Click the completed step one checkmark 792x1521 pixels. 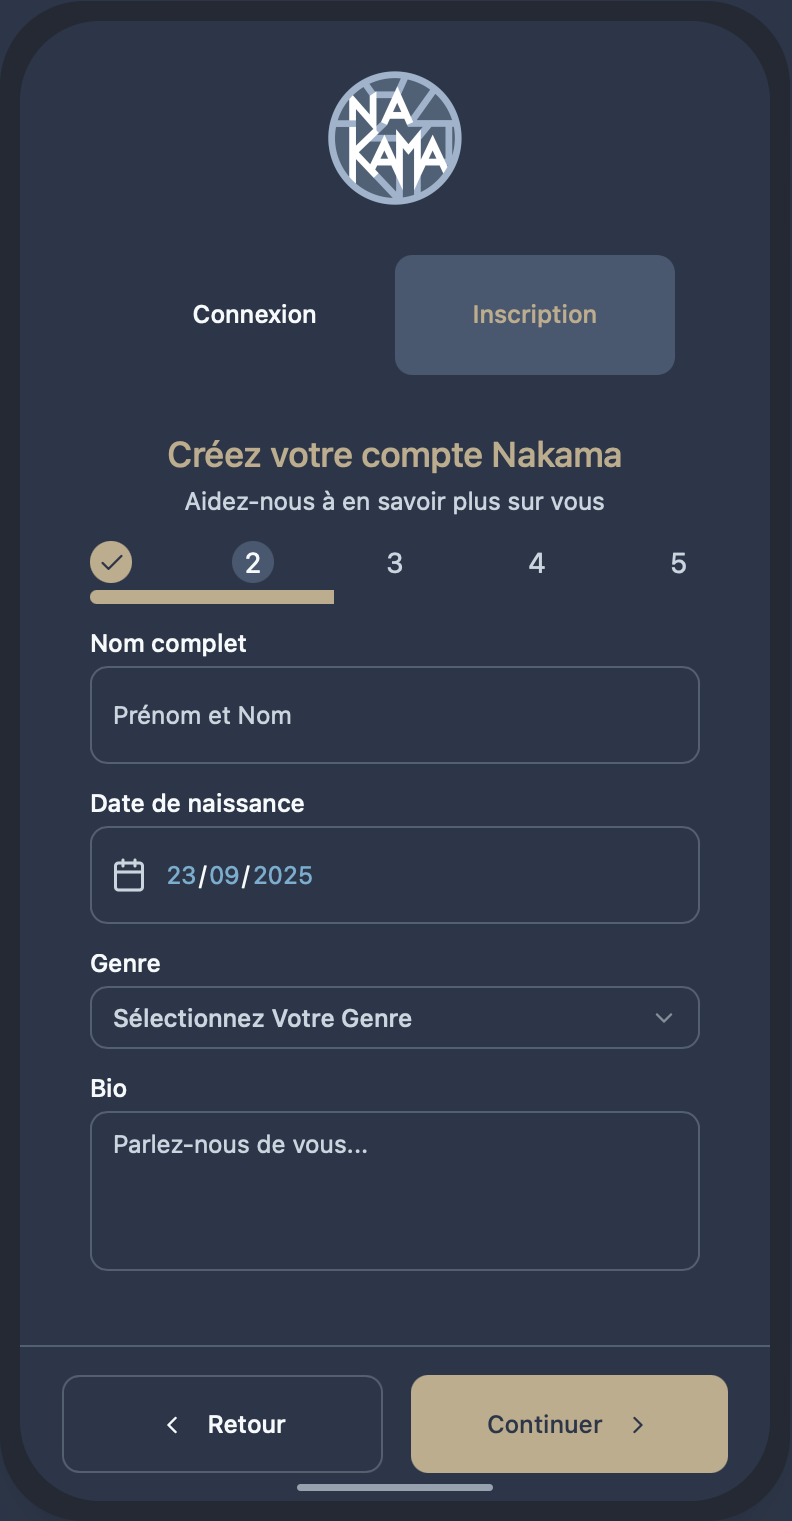[x=111, y=563]
